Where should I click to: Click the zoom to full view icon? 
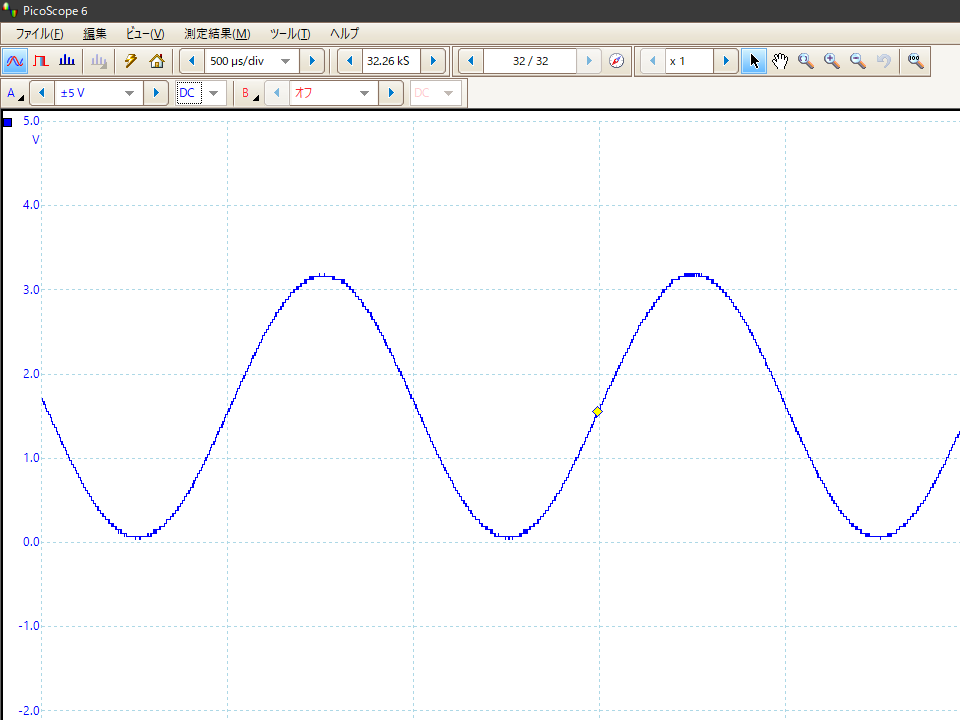tap(915, 61)
